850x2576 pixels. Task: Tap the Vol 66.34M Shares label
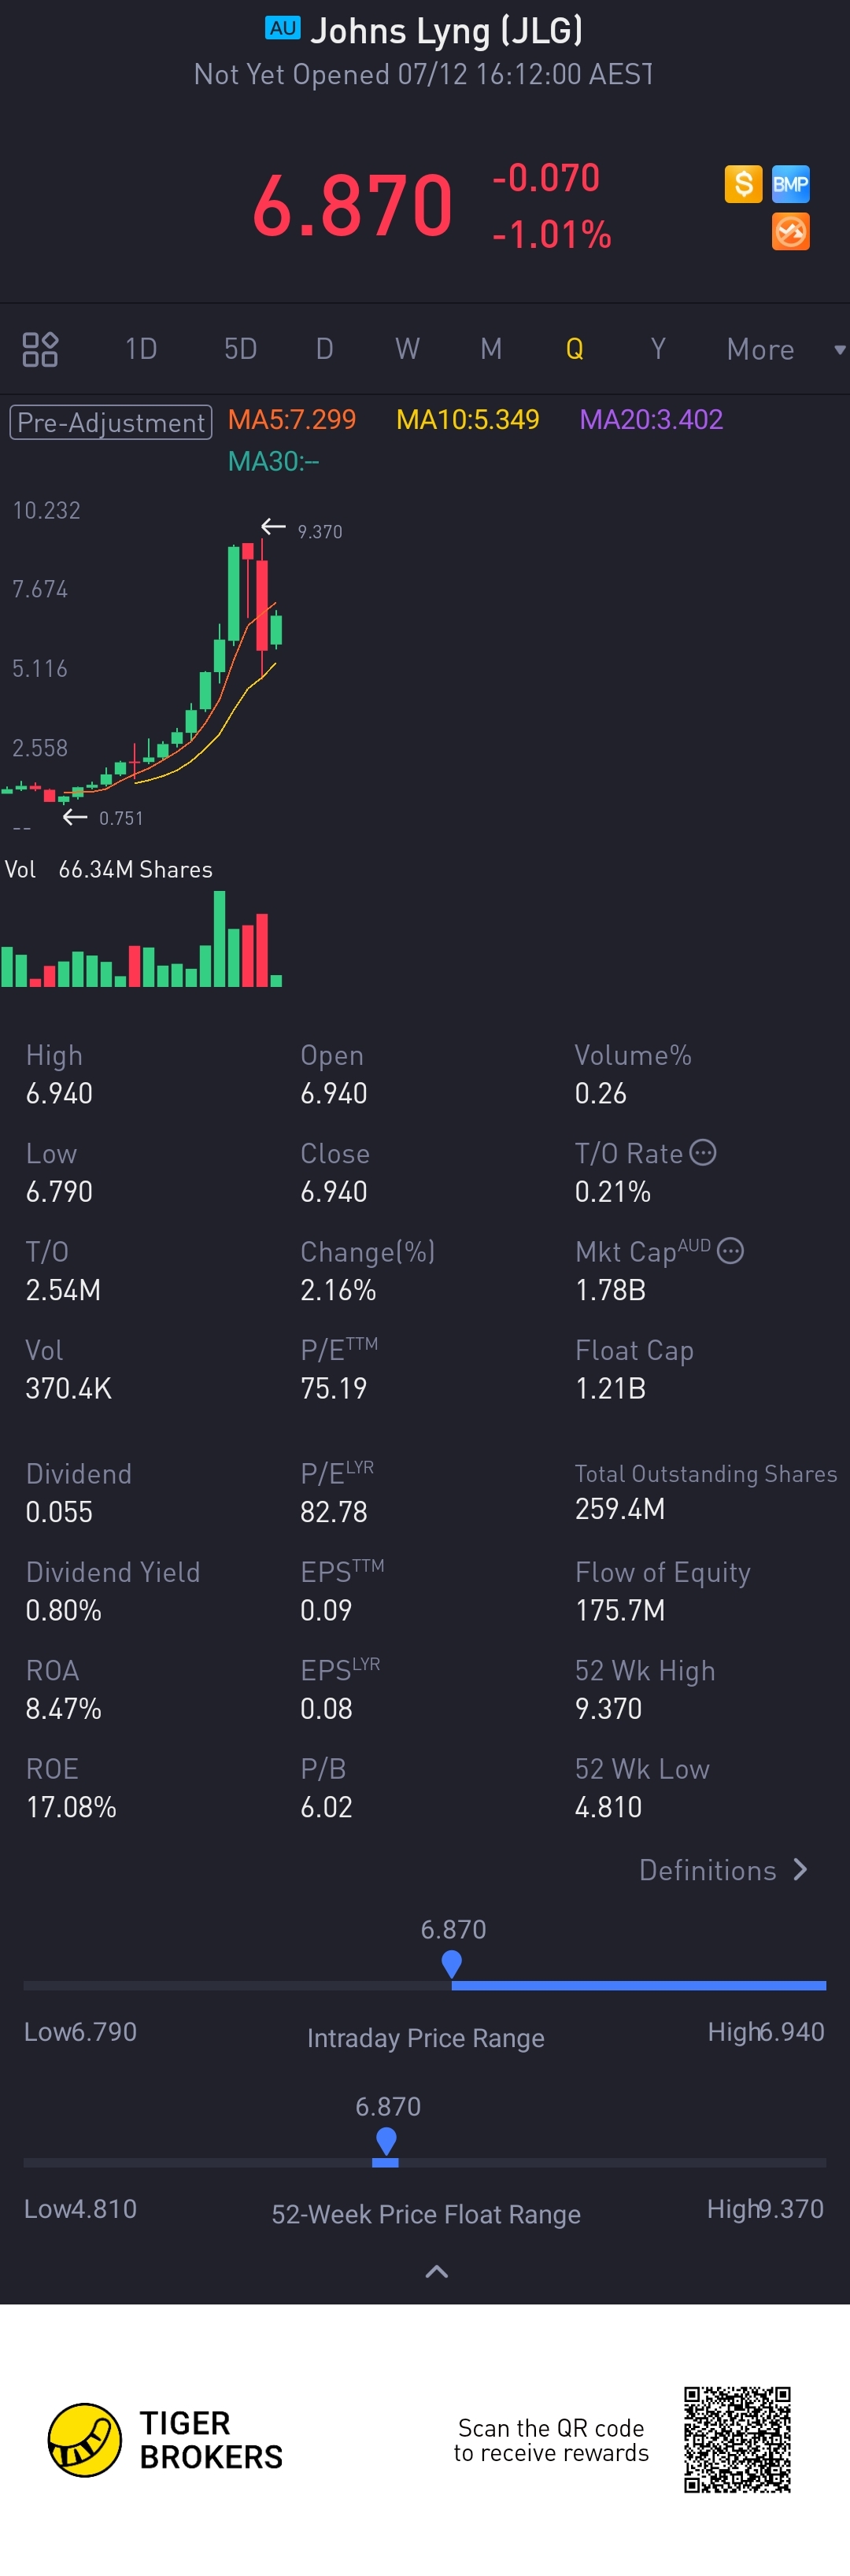tap(109, 869)
